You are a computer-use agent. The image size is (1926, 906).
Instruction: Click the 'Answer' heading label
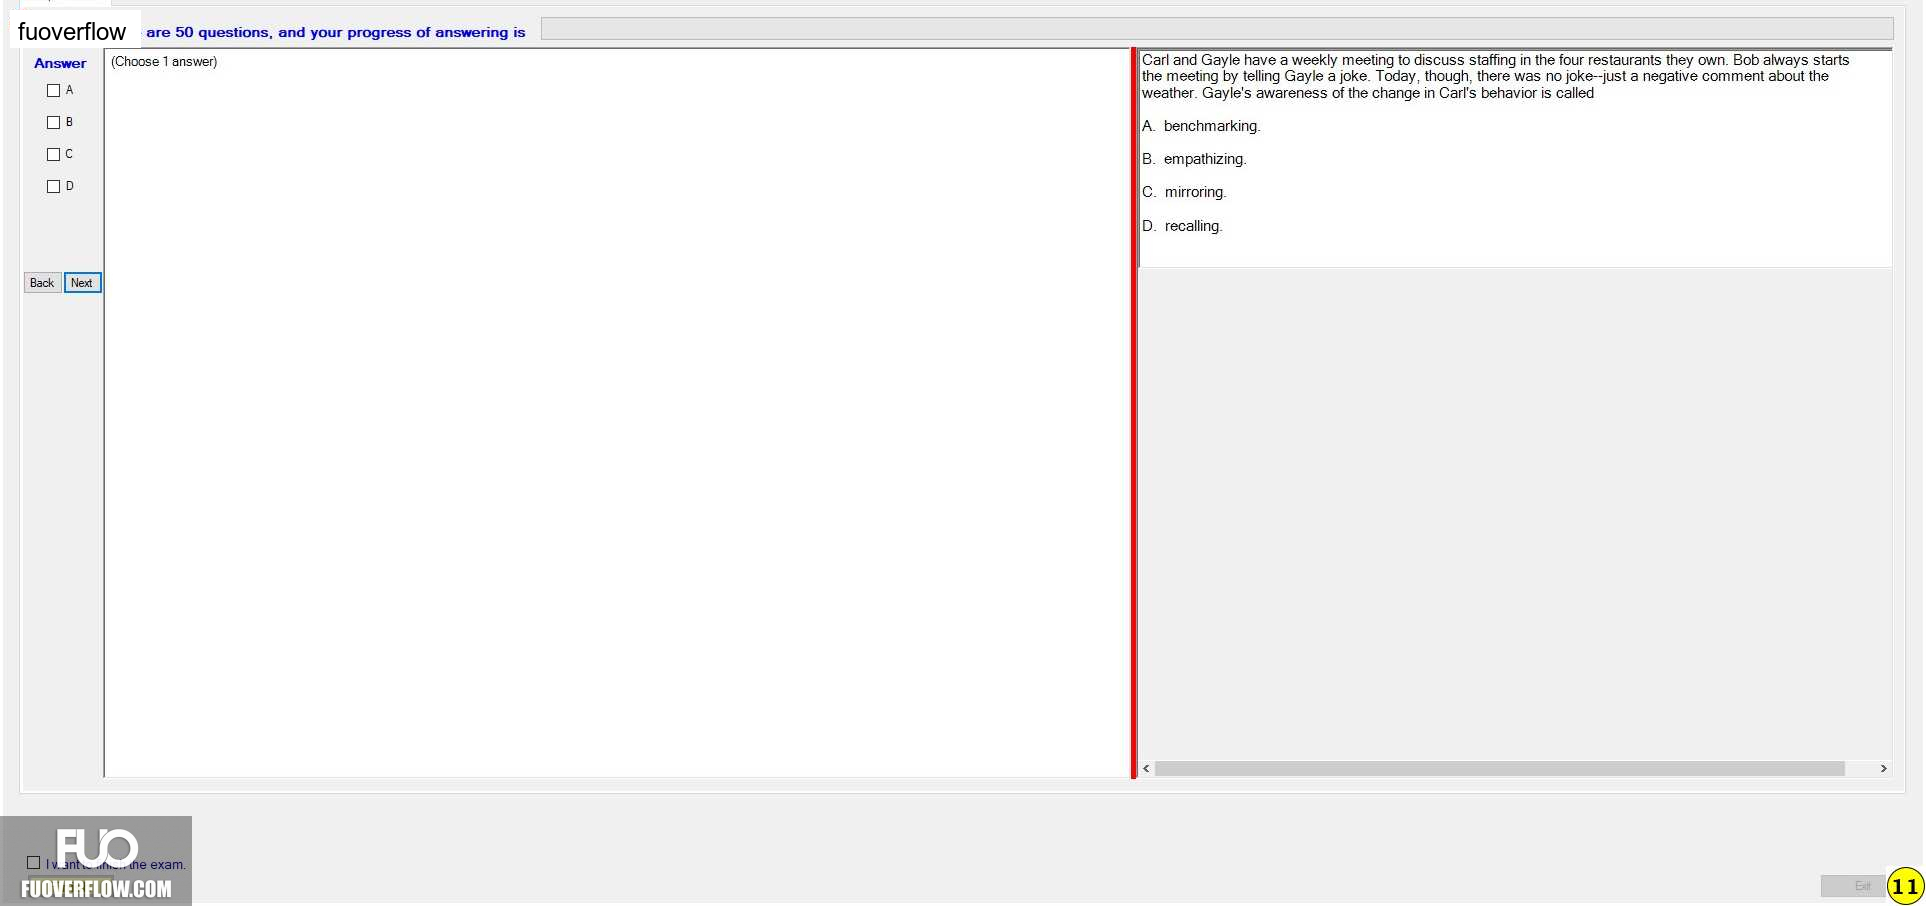[x=60, y=63]
